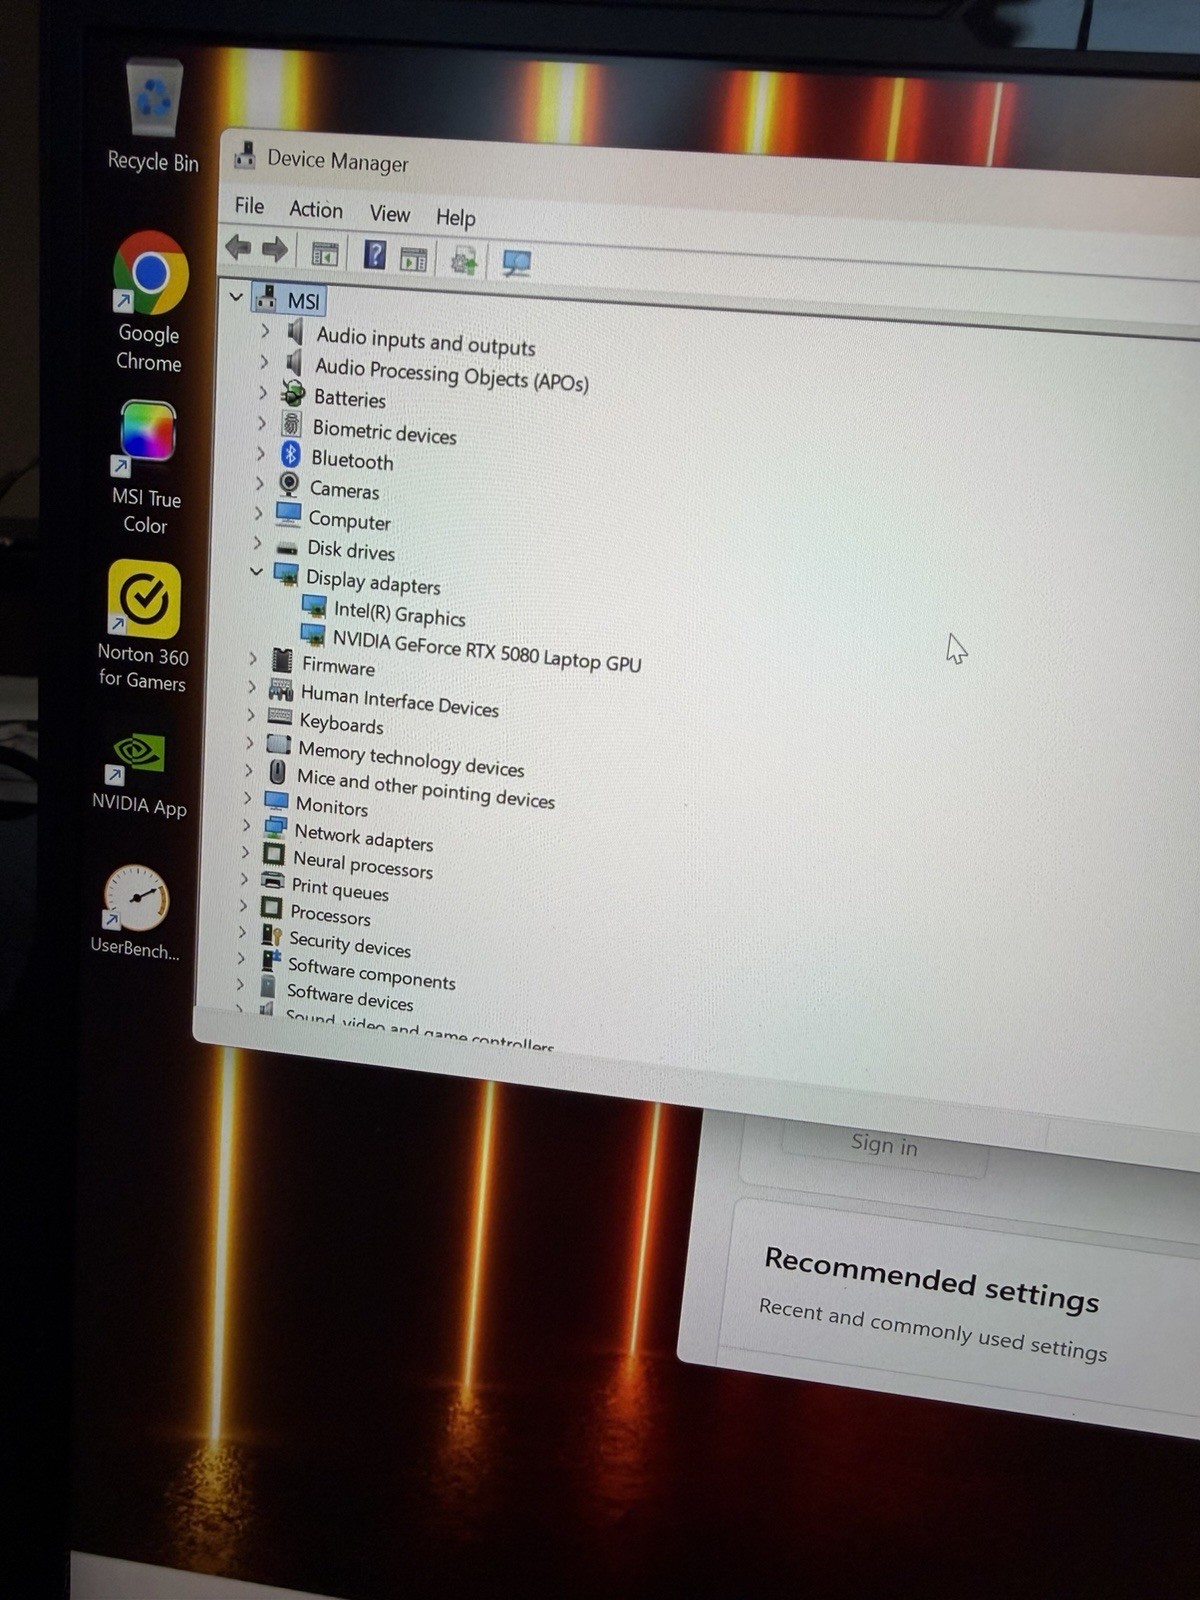Click the Keyboards category icon

pyautogui.click(x=280, y=717)
